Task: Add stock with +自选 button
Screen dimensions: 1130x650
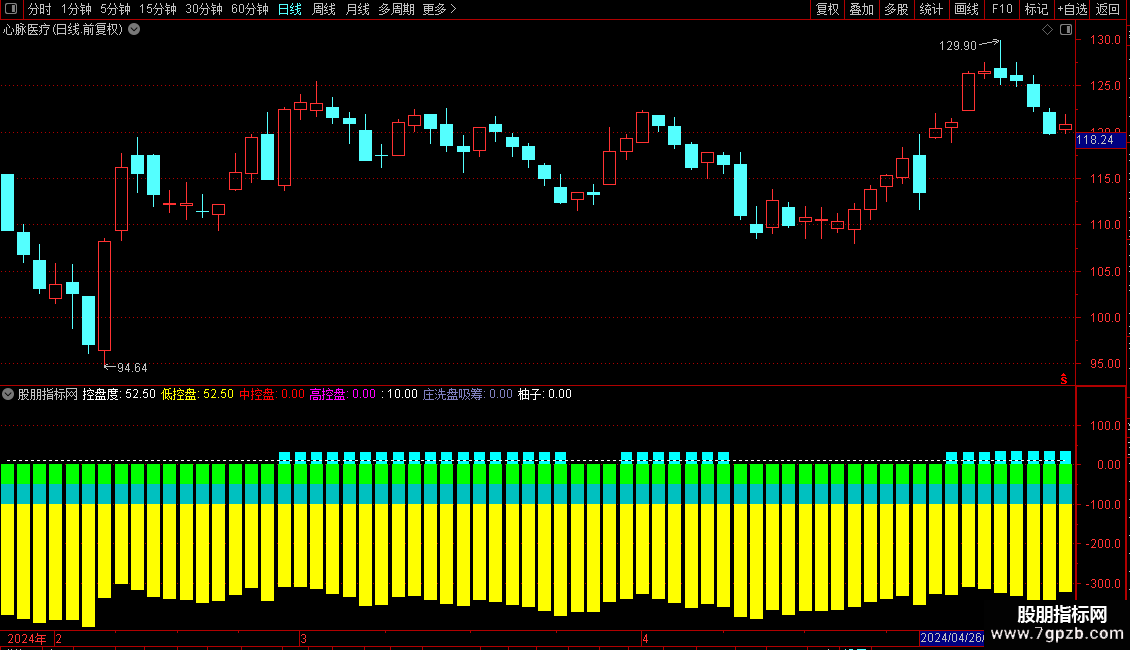Action: [1072, 9]
